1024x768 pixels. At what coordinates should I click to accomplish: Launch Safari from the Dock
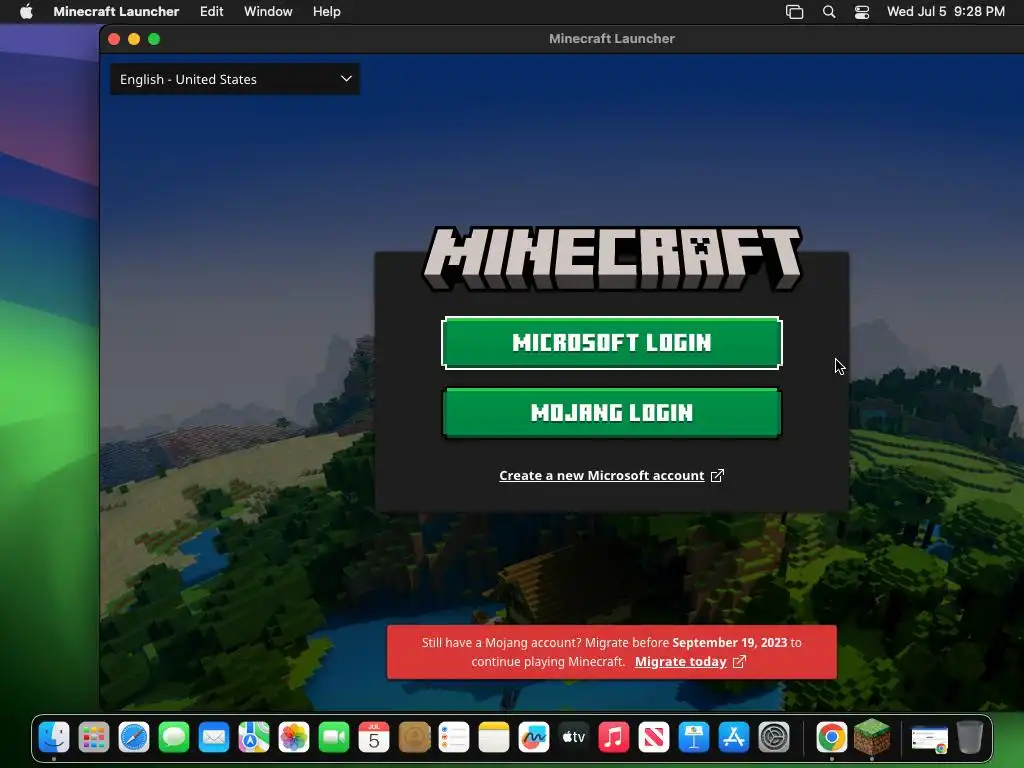[134, 737]
